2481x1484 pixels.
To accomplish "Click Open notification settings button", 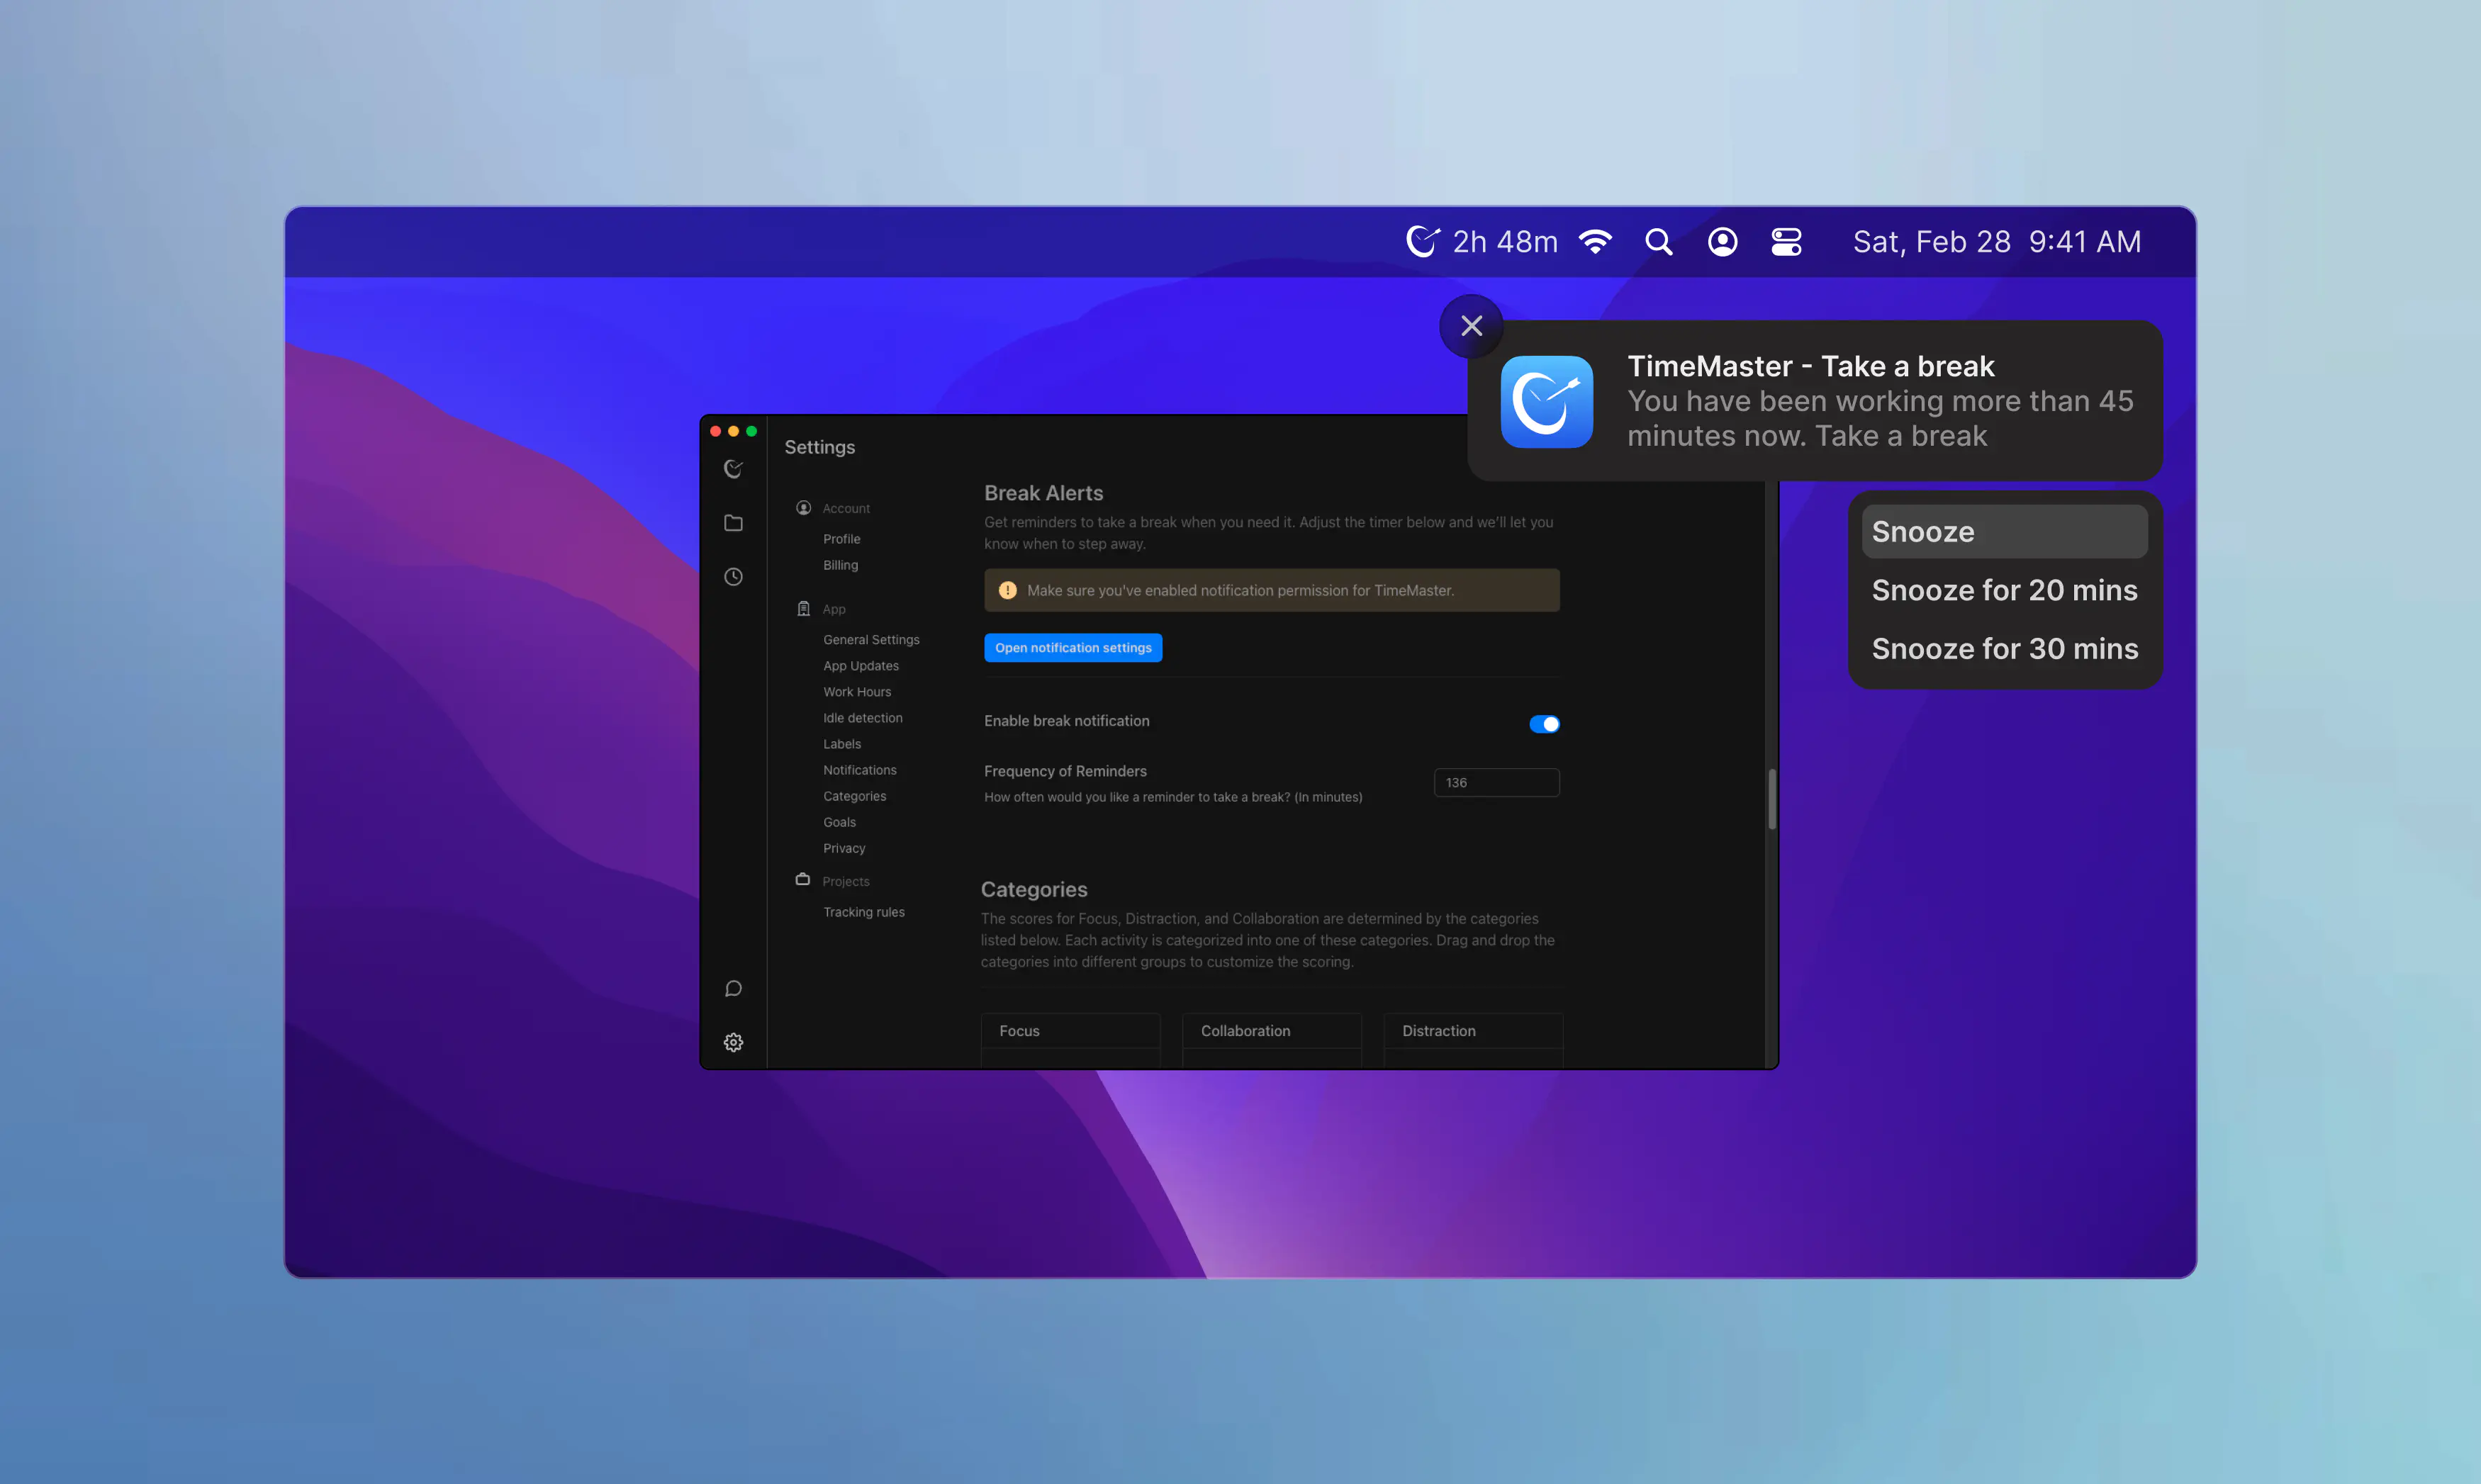I will (1073, 648).
